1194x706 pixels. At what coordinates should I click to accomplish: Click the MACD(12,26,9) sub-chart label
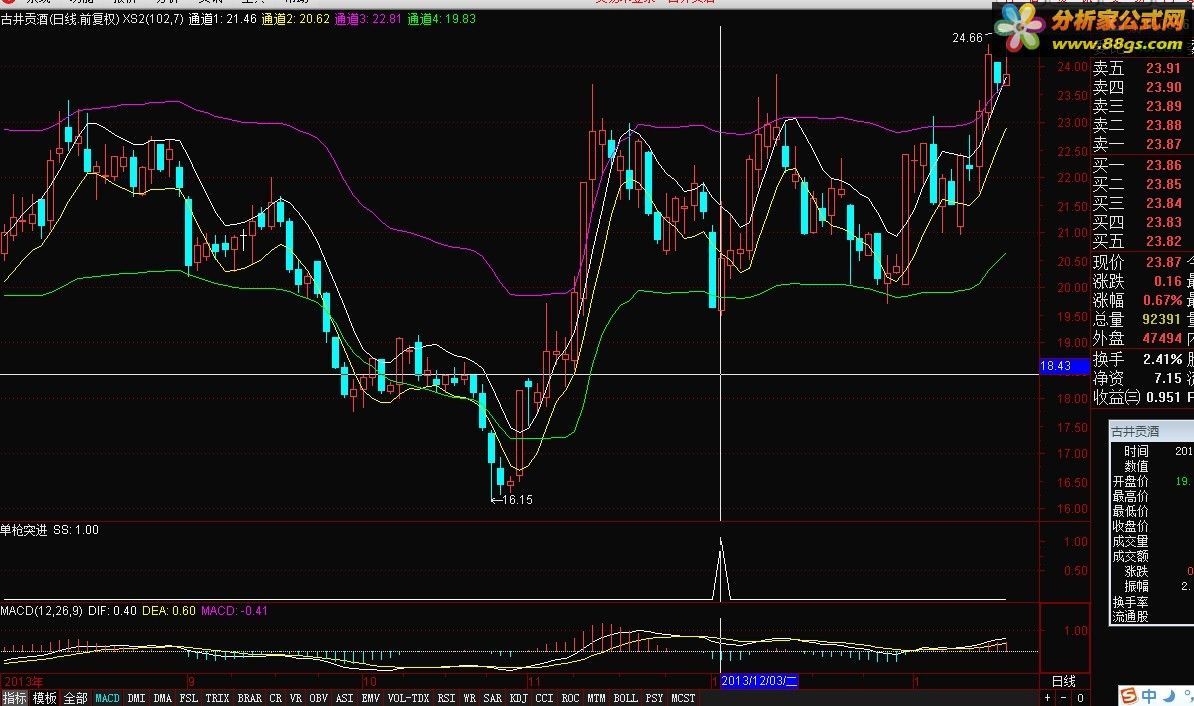point(41,611)
